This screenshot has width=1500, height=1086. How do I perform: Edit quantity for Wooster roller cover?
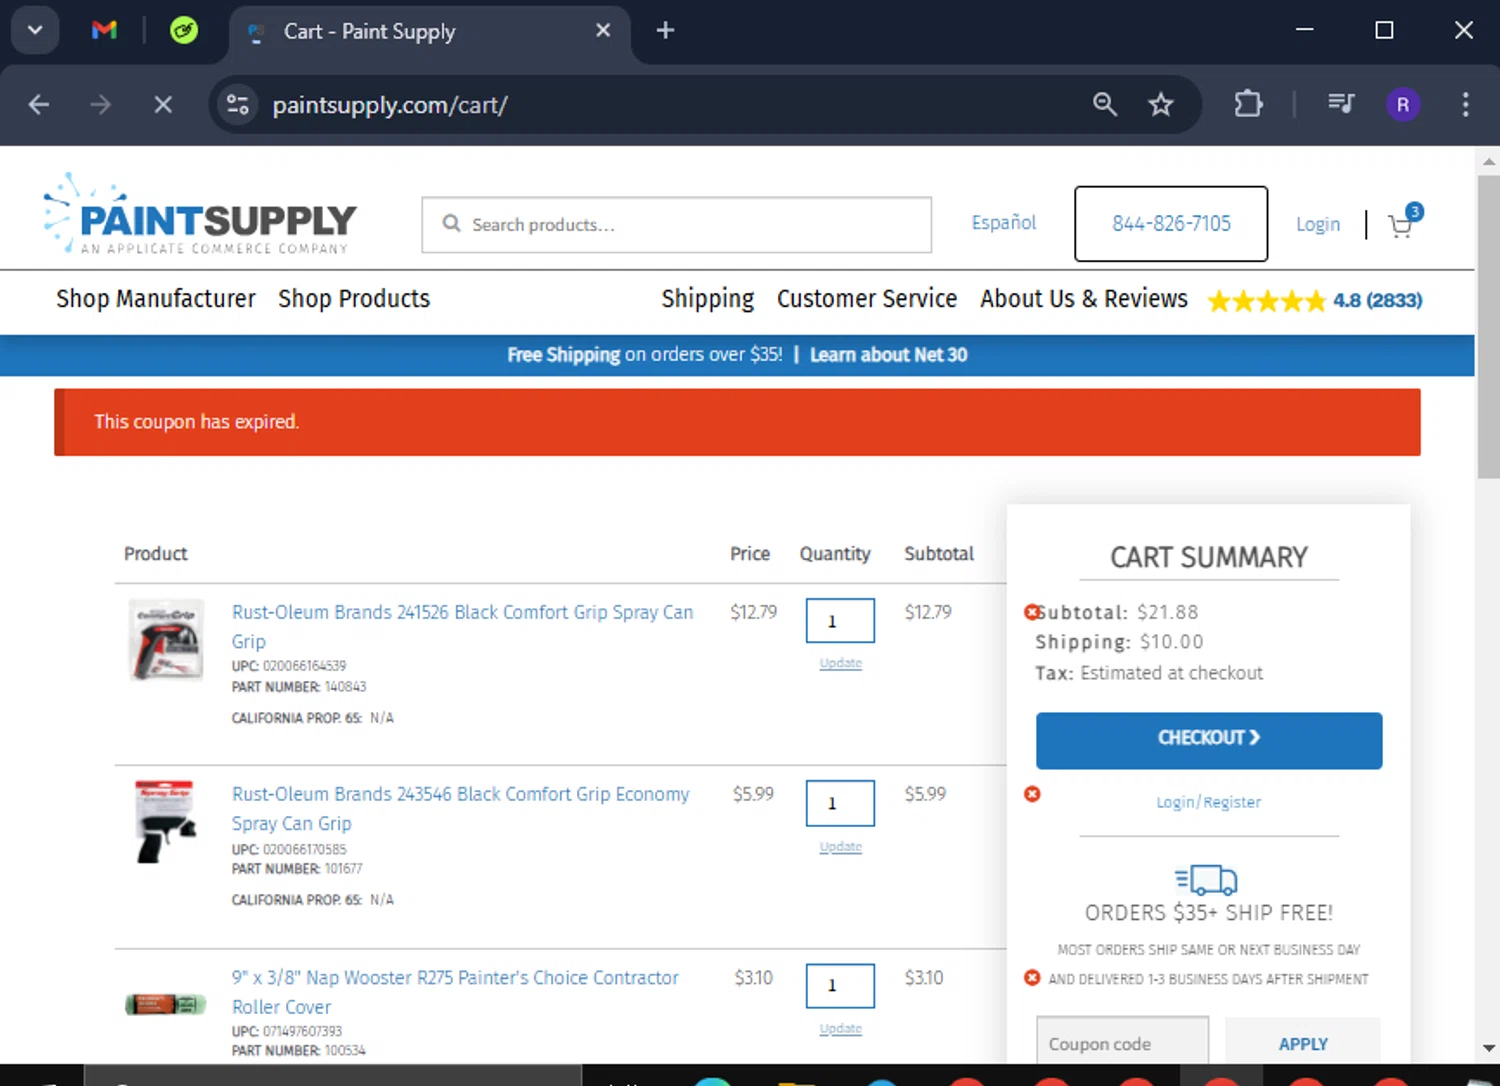[840, 986]
